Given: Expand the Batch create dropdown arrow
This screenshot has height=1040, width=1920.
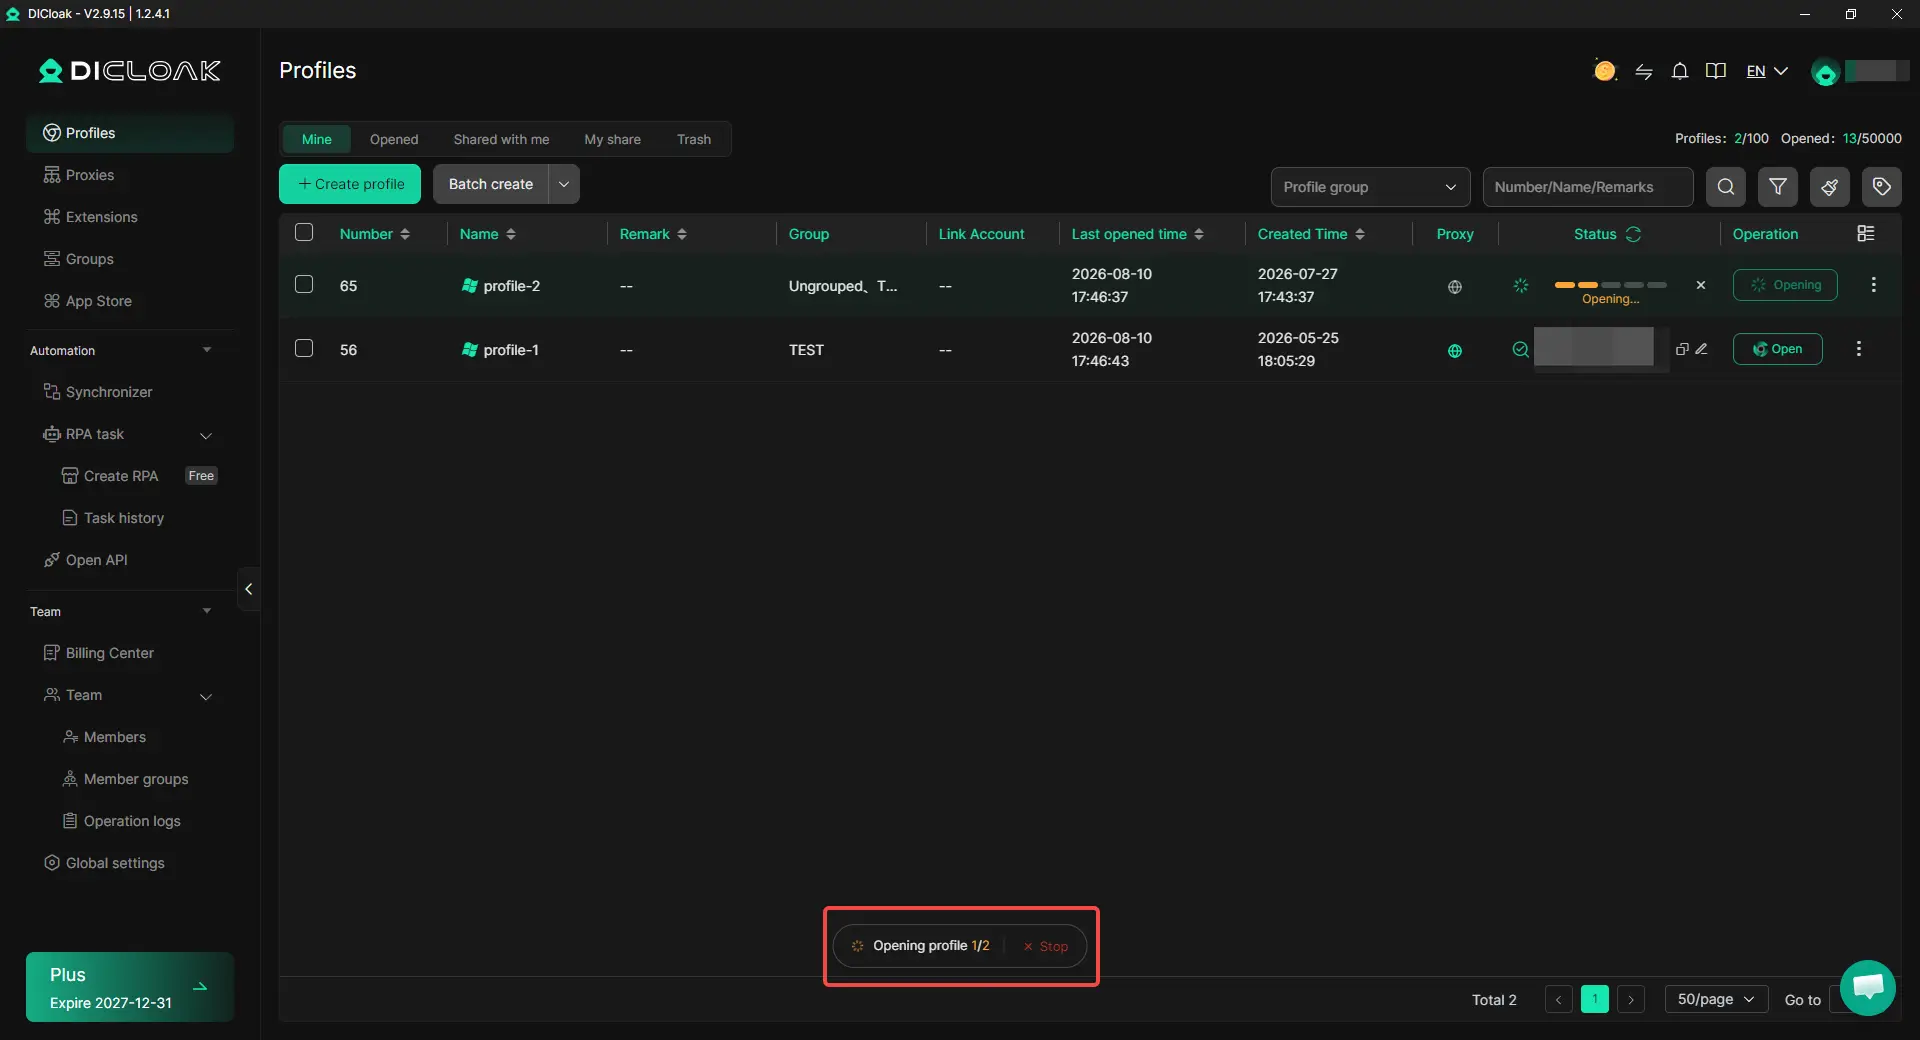Looking at the screenshot, I should (x=564, y=184).
